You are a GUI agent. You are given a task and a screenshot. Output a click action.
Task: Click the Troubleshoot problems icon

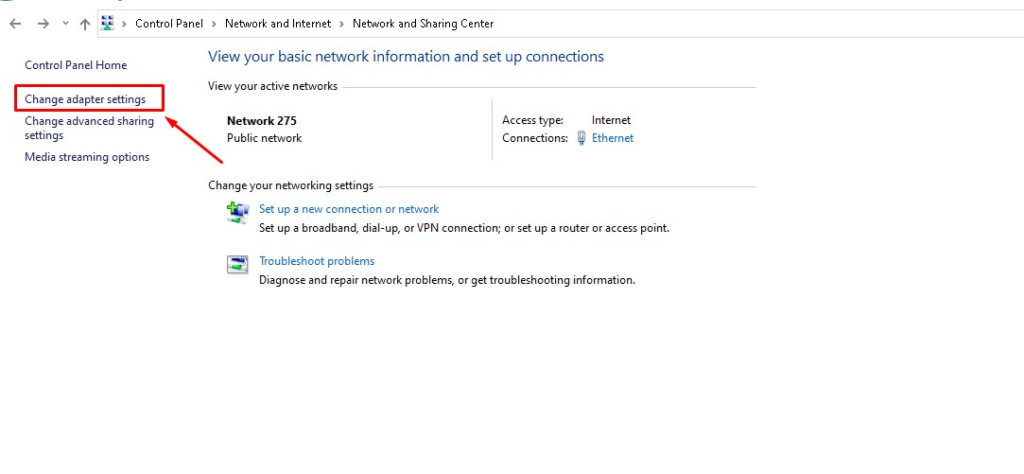238,264
